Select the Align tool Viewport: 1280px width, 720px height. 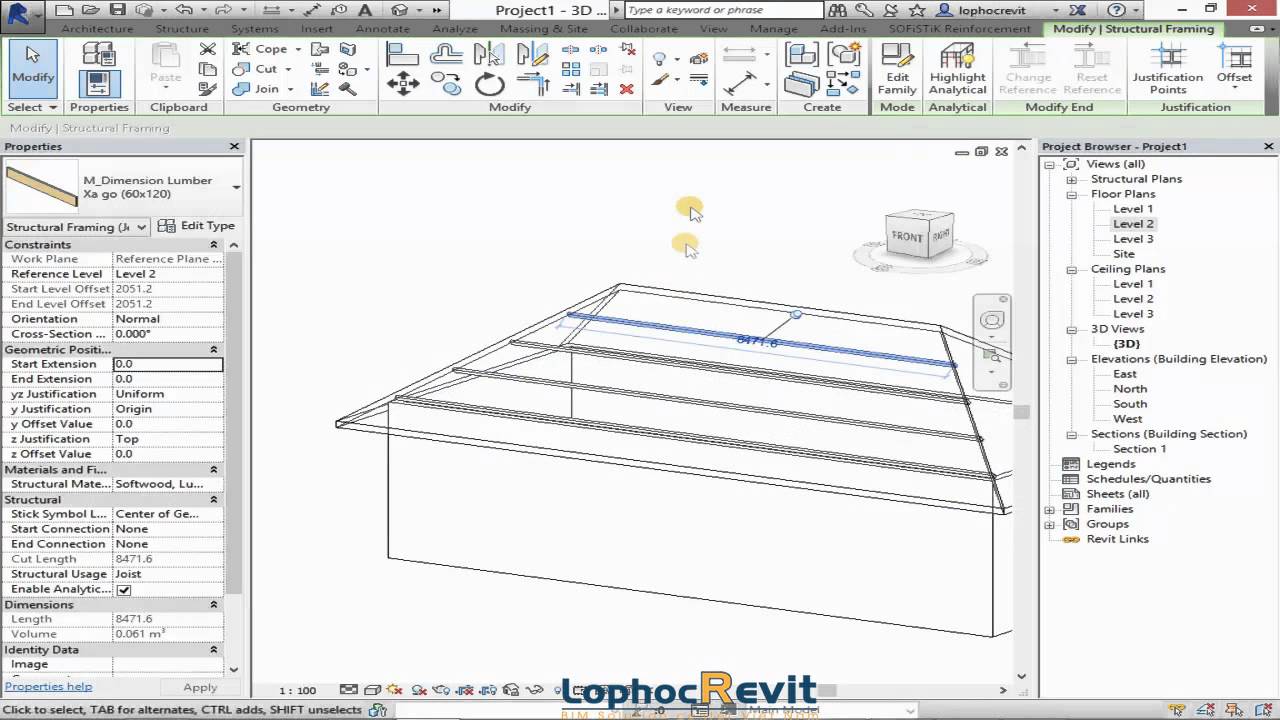pyautogui.click(x=402, y=54)
